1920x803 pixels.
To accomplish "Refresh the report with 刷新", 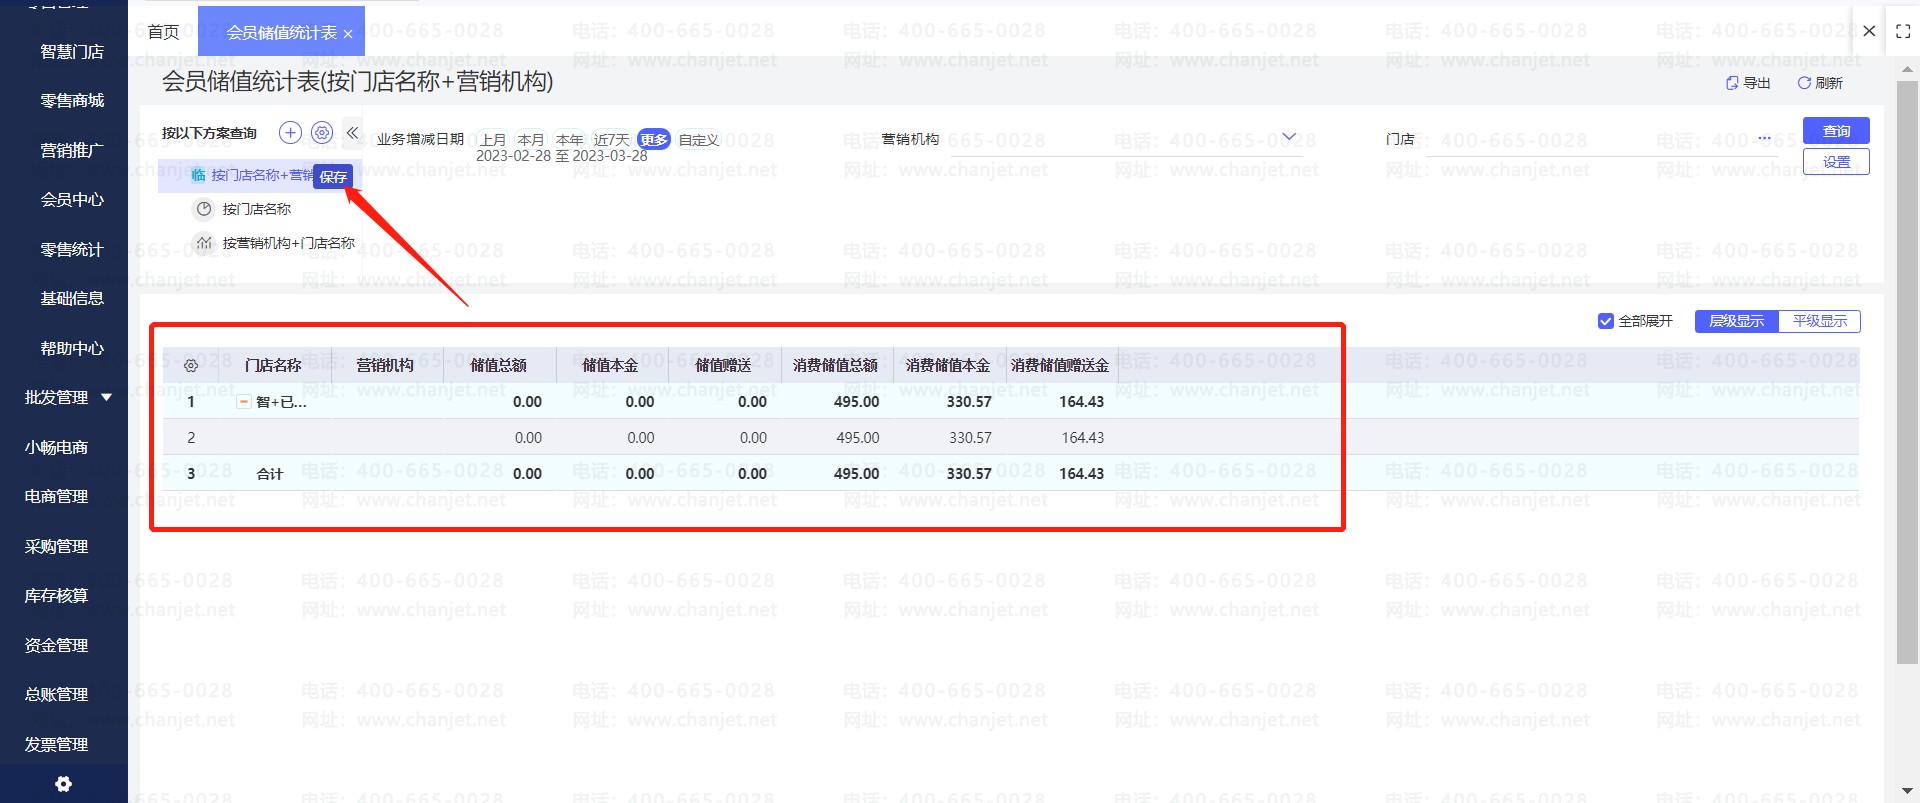I will coord(1820,83).
